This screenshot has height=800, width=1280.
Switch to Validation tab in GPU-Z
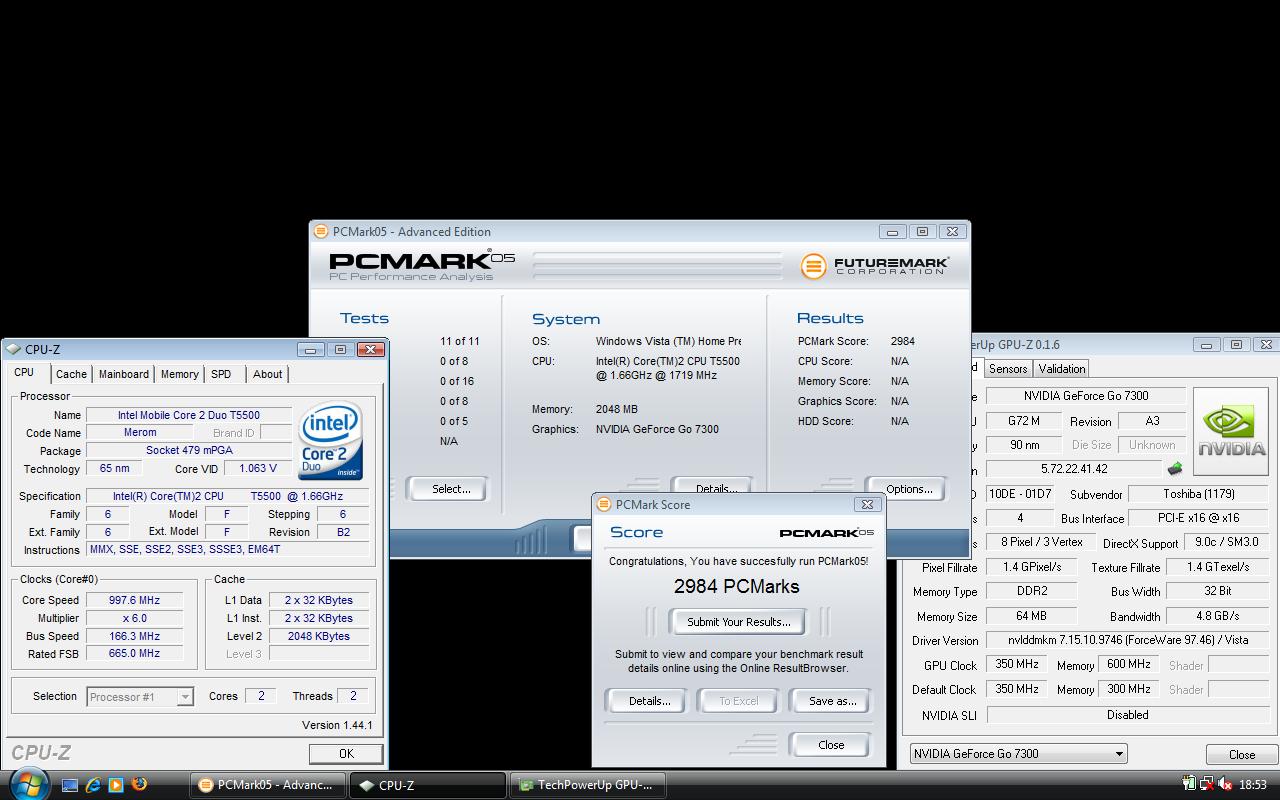(1062, 369)
